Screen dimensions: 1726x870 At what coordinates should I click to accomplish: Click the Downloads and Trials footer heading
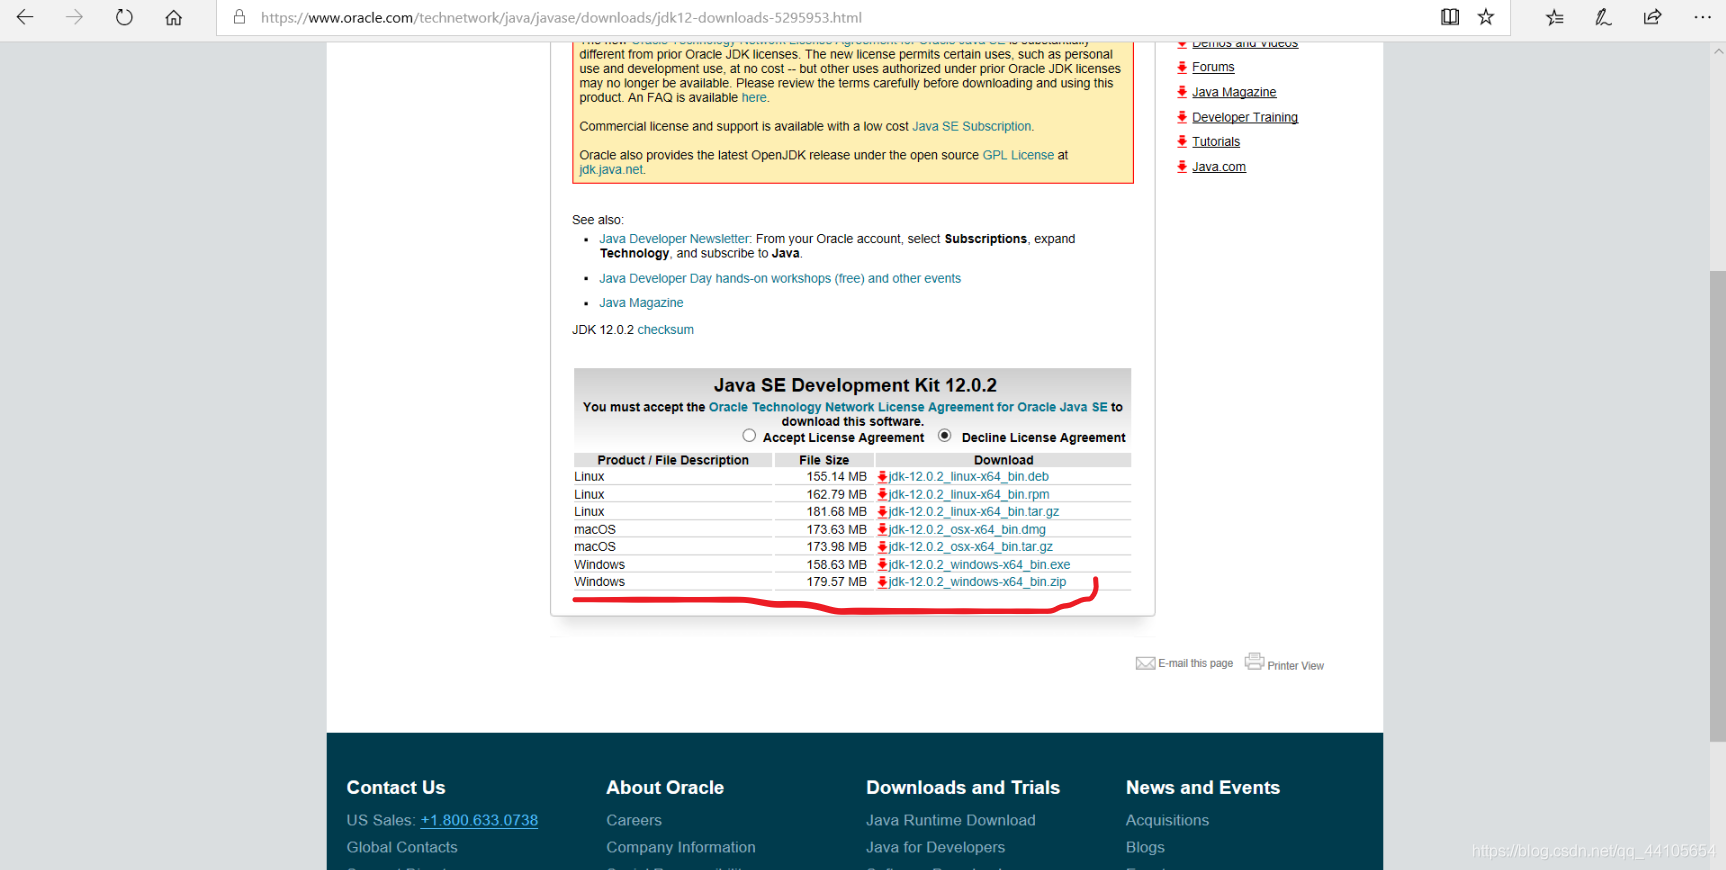pyautogui.click(x=963, y=788)
